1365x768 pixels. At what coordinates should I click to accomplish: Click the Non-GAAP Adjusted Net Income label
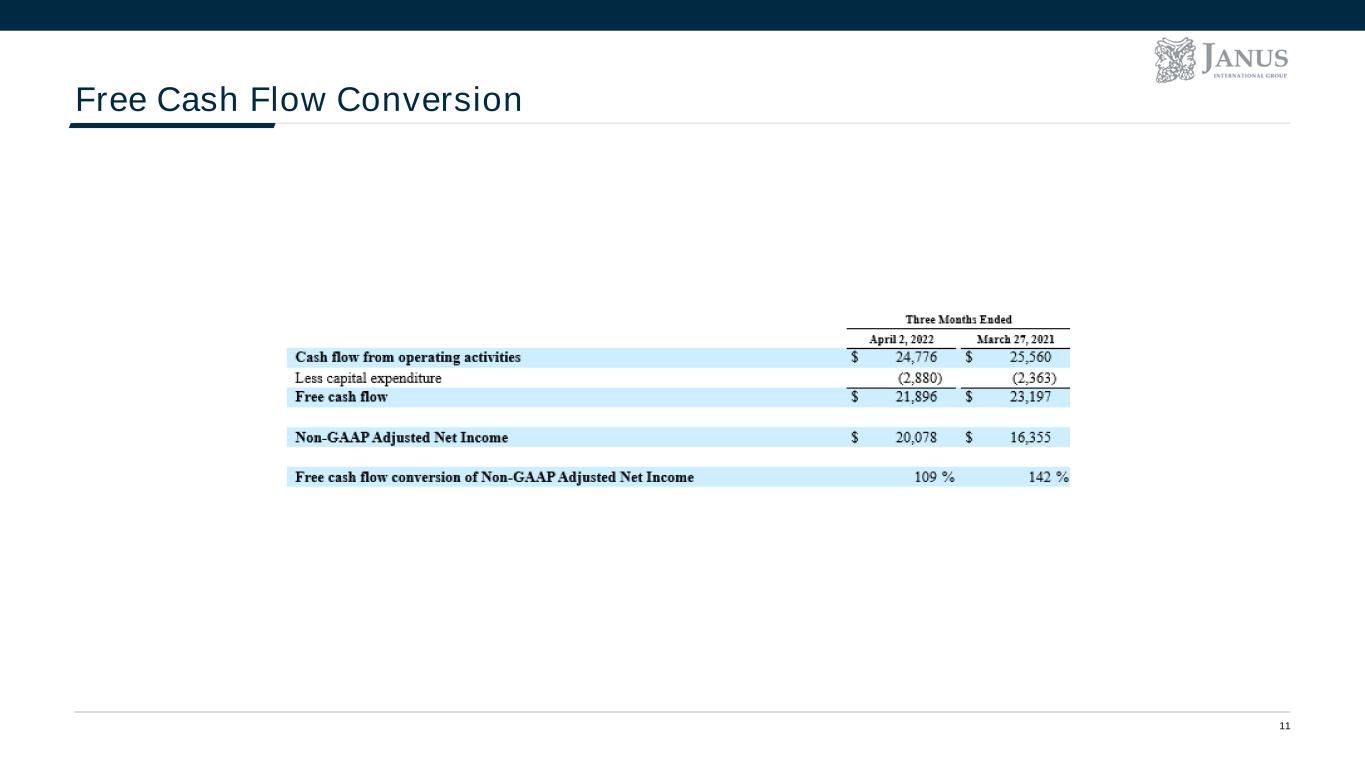click(x=401, y=437)
